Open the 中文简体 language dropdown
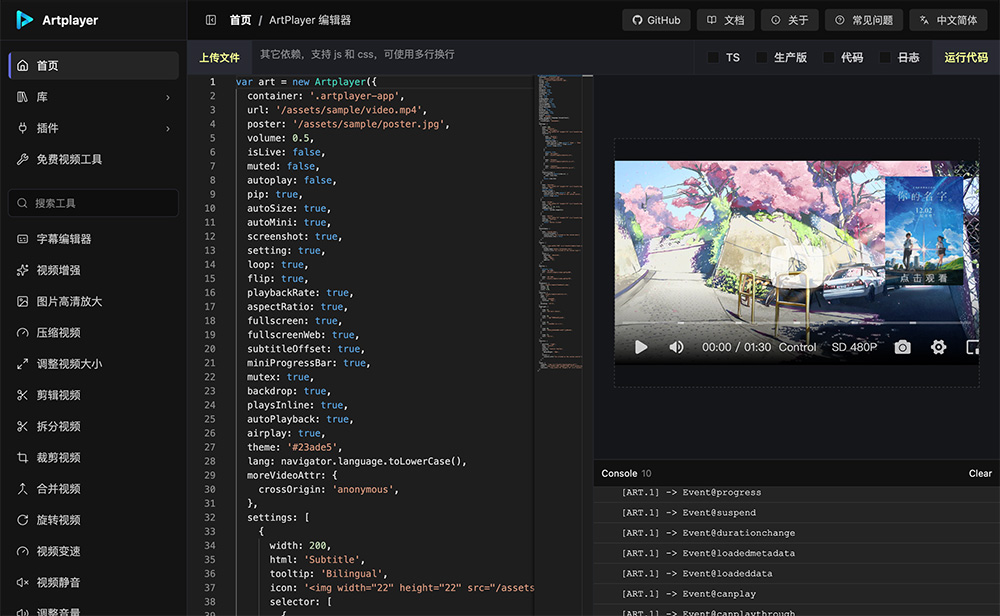The height and width of the screenshot is (616, 1000). click(x=948, y=20)
